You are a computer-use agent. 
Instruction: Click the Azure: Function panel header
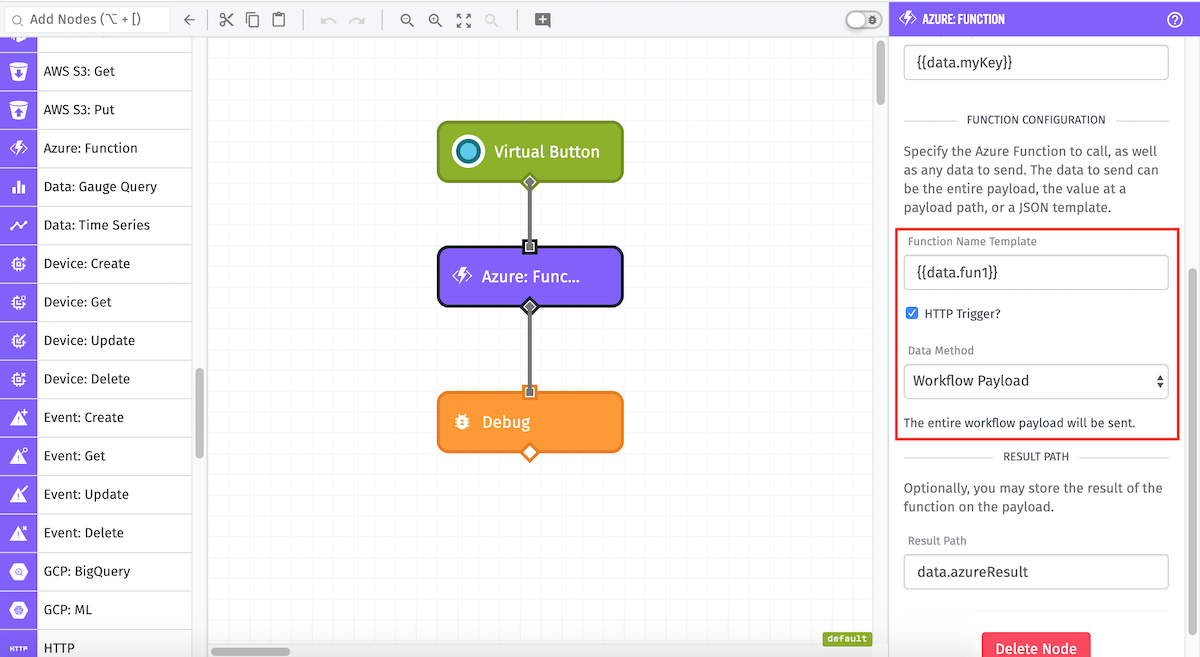coord(1044,19)
